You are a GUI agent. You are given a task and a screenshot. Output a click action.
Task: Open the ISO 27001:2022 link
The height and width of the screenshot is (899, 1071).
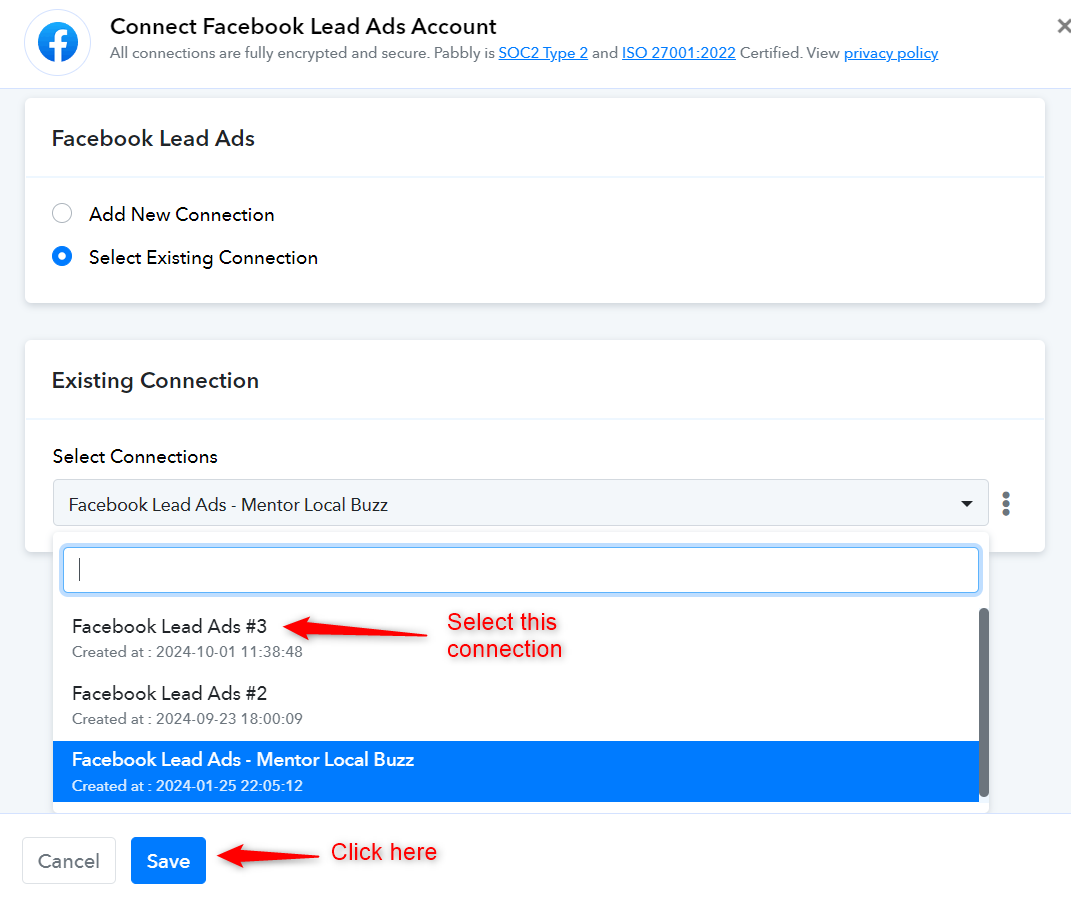[x=678, y=53]
